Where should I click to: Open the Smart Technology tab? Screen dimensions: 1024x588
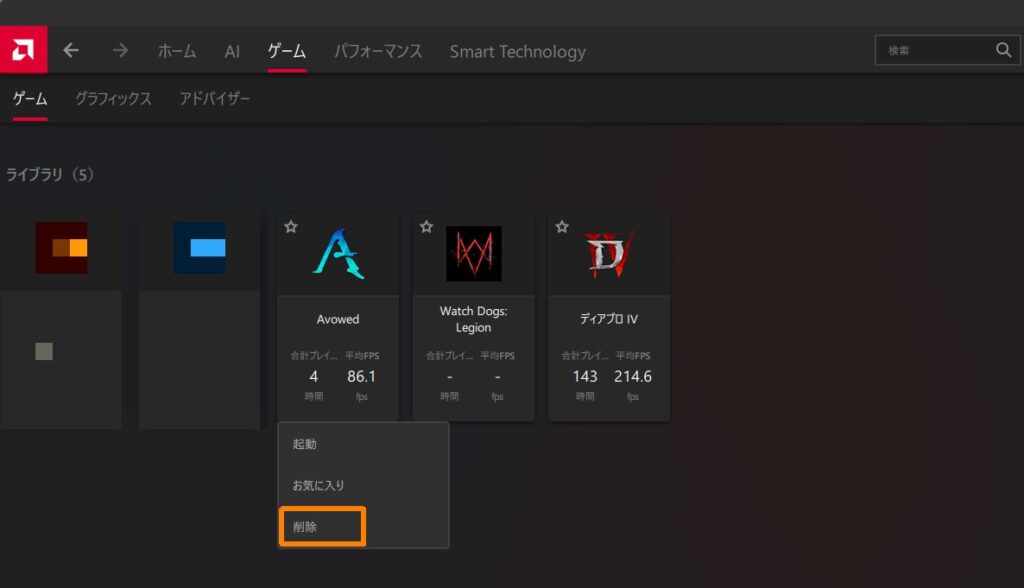coord(517,52)
